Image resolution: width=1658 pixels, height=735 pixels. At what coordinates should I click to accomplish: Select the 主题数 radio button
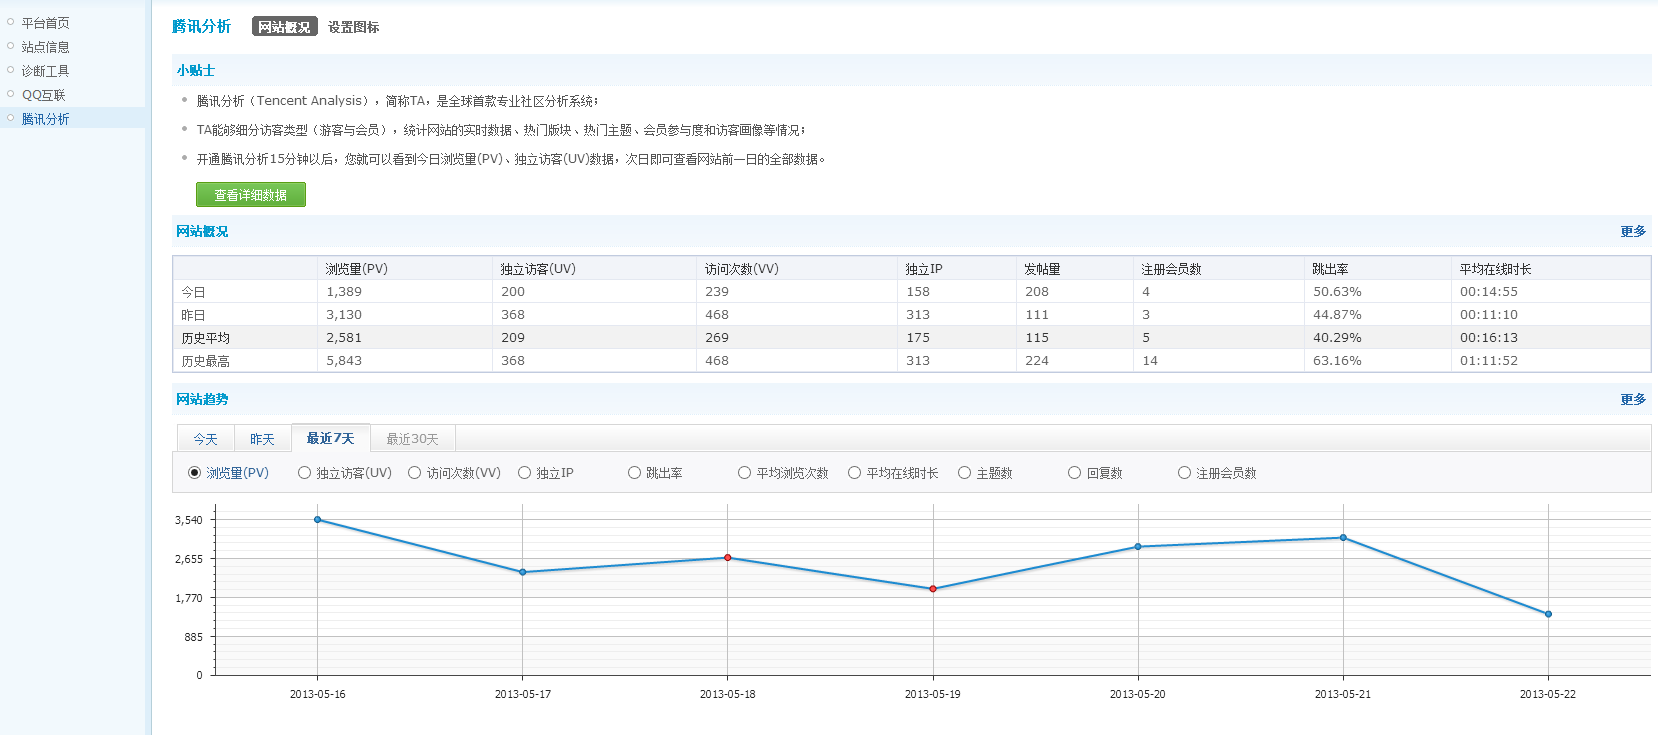[964, 473]
